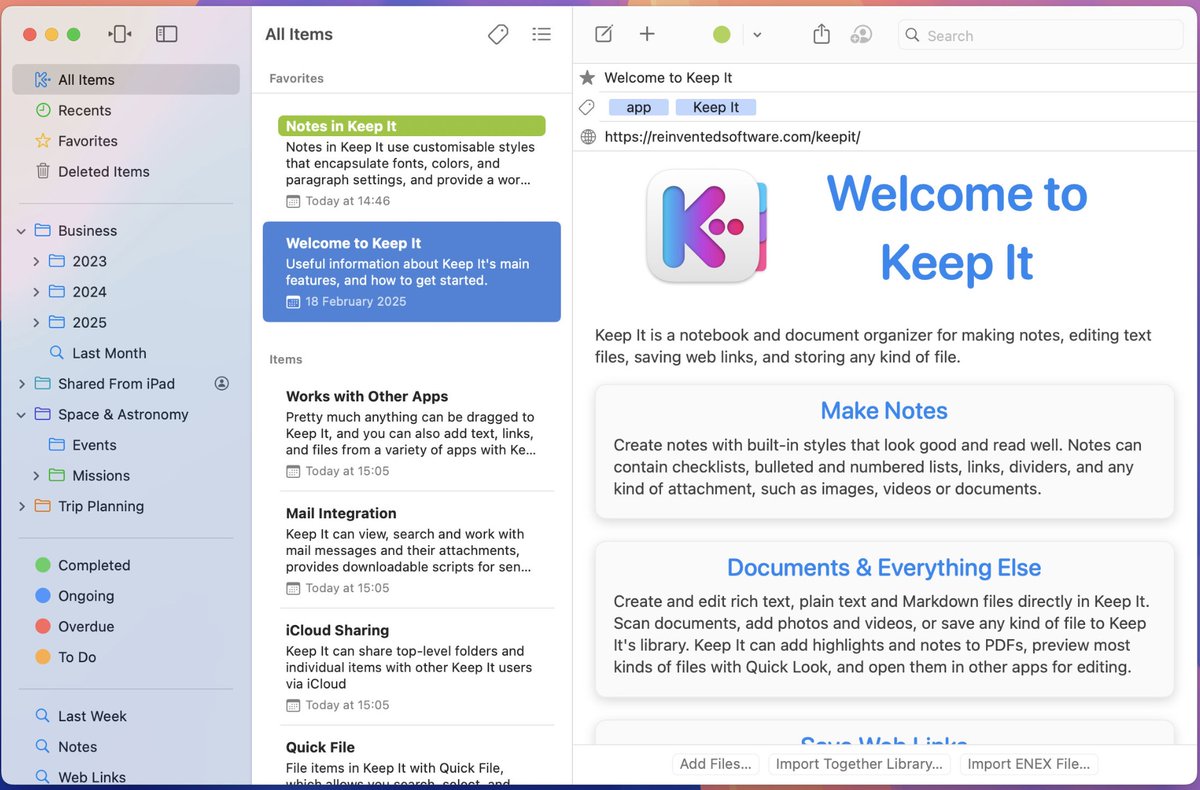Click shared person icon beside Shared From iPad

[222, 384]
